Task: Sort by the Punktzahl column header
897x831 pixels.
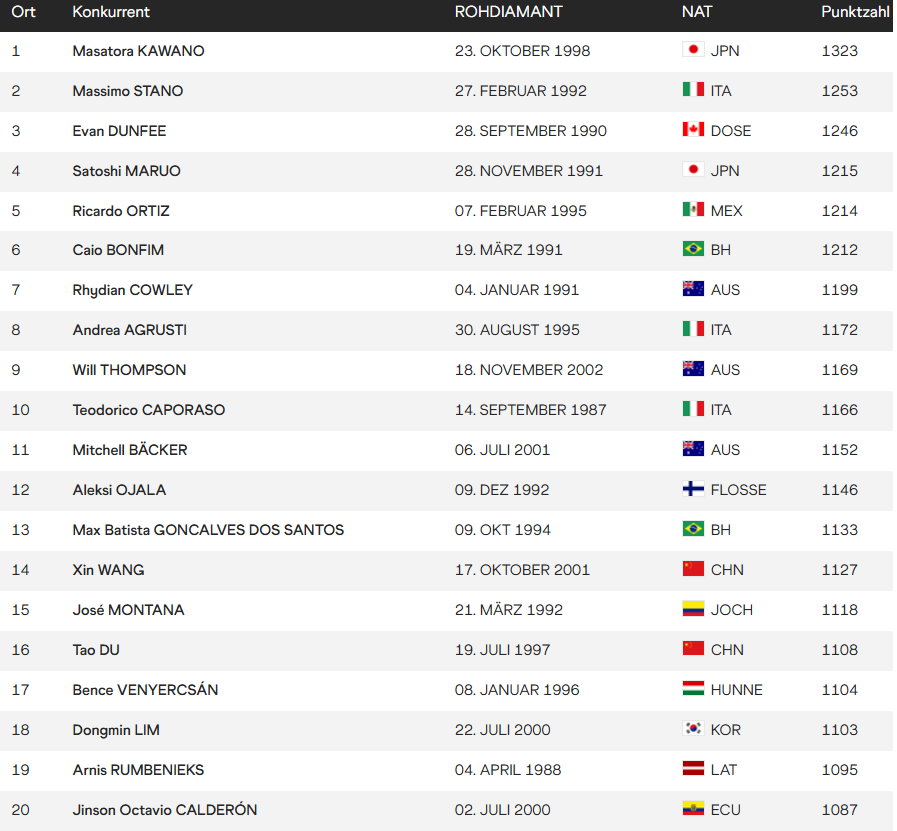Action: [855, 12]
